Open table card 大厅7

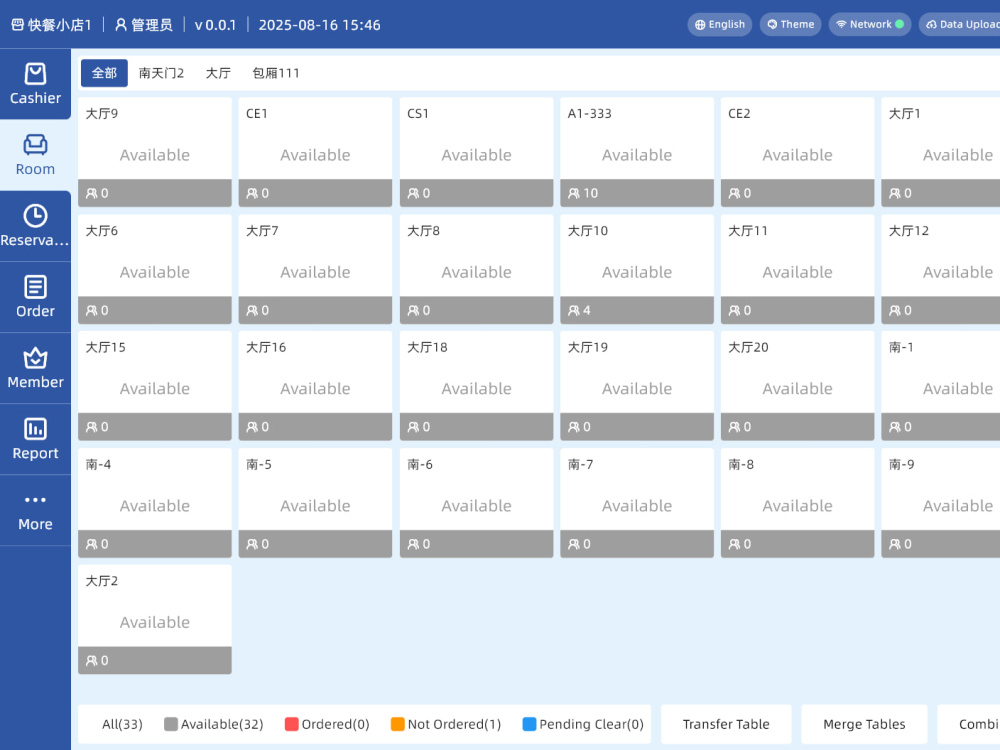point(315,269)
